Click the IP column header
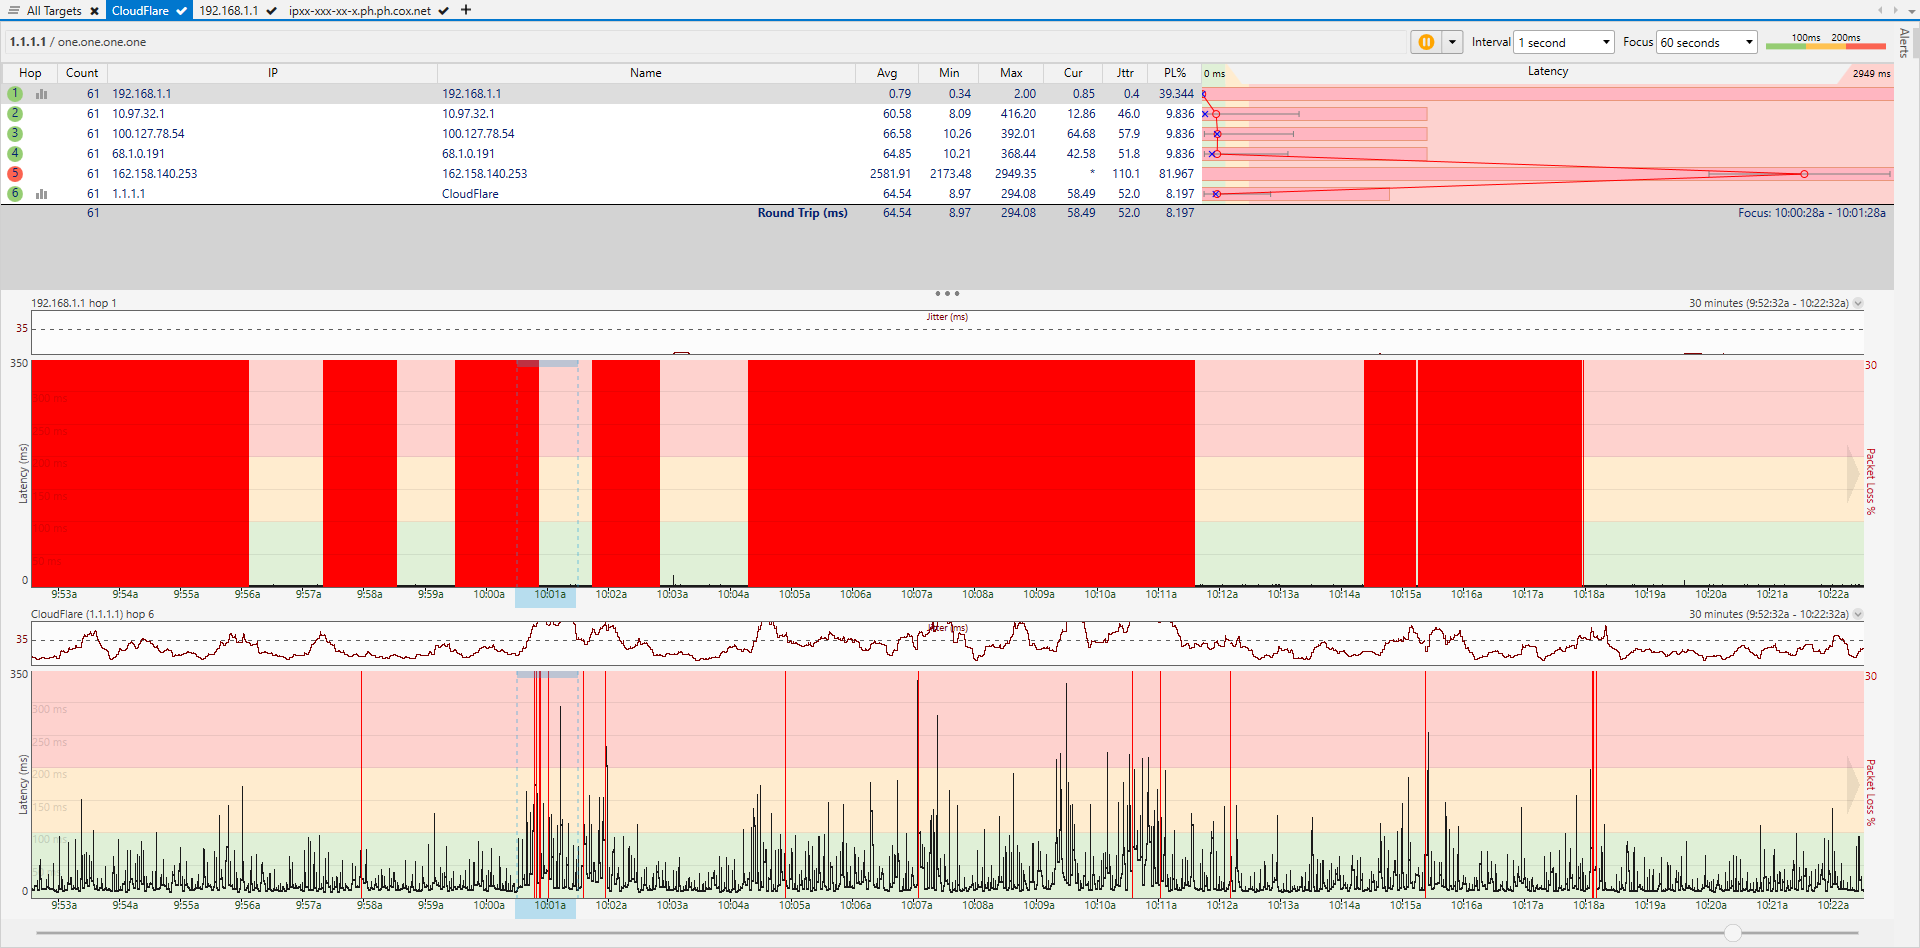The height and width of the screenshot is (948, 1920). pos(272,73)
